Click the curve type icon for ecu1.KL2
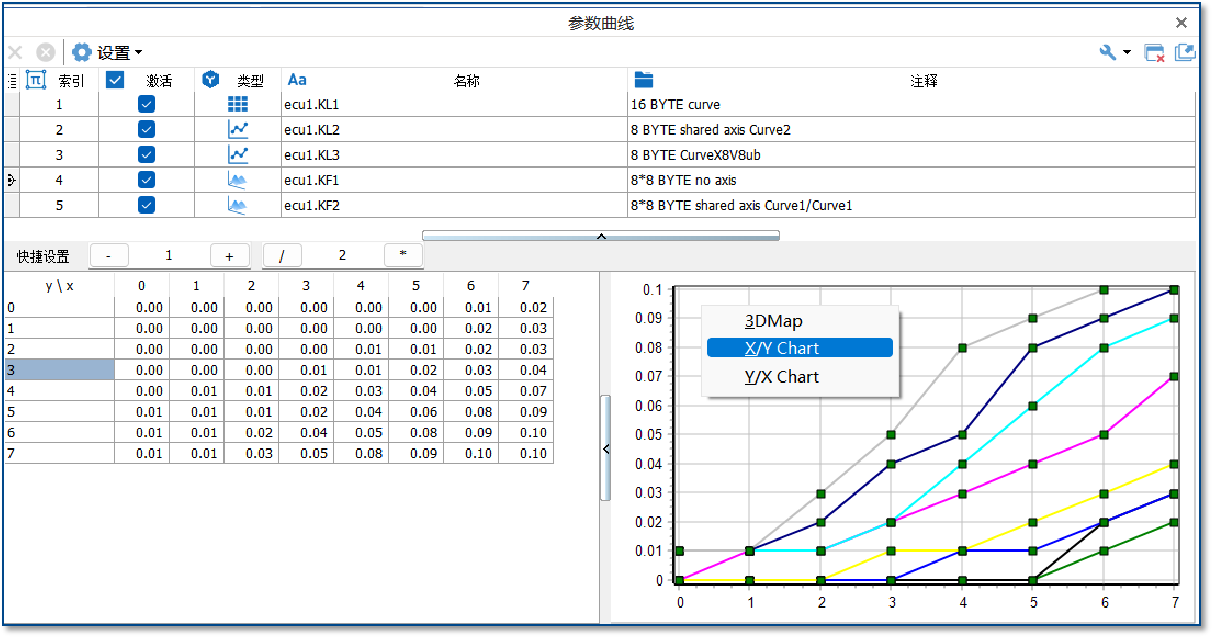This screenshot has height=638, width=1213. pyautogui.click(x=237, y=128)
